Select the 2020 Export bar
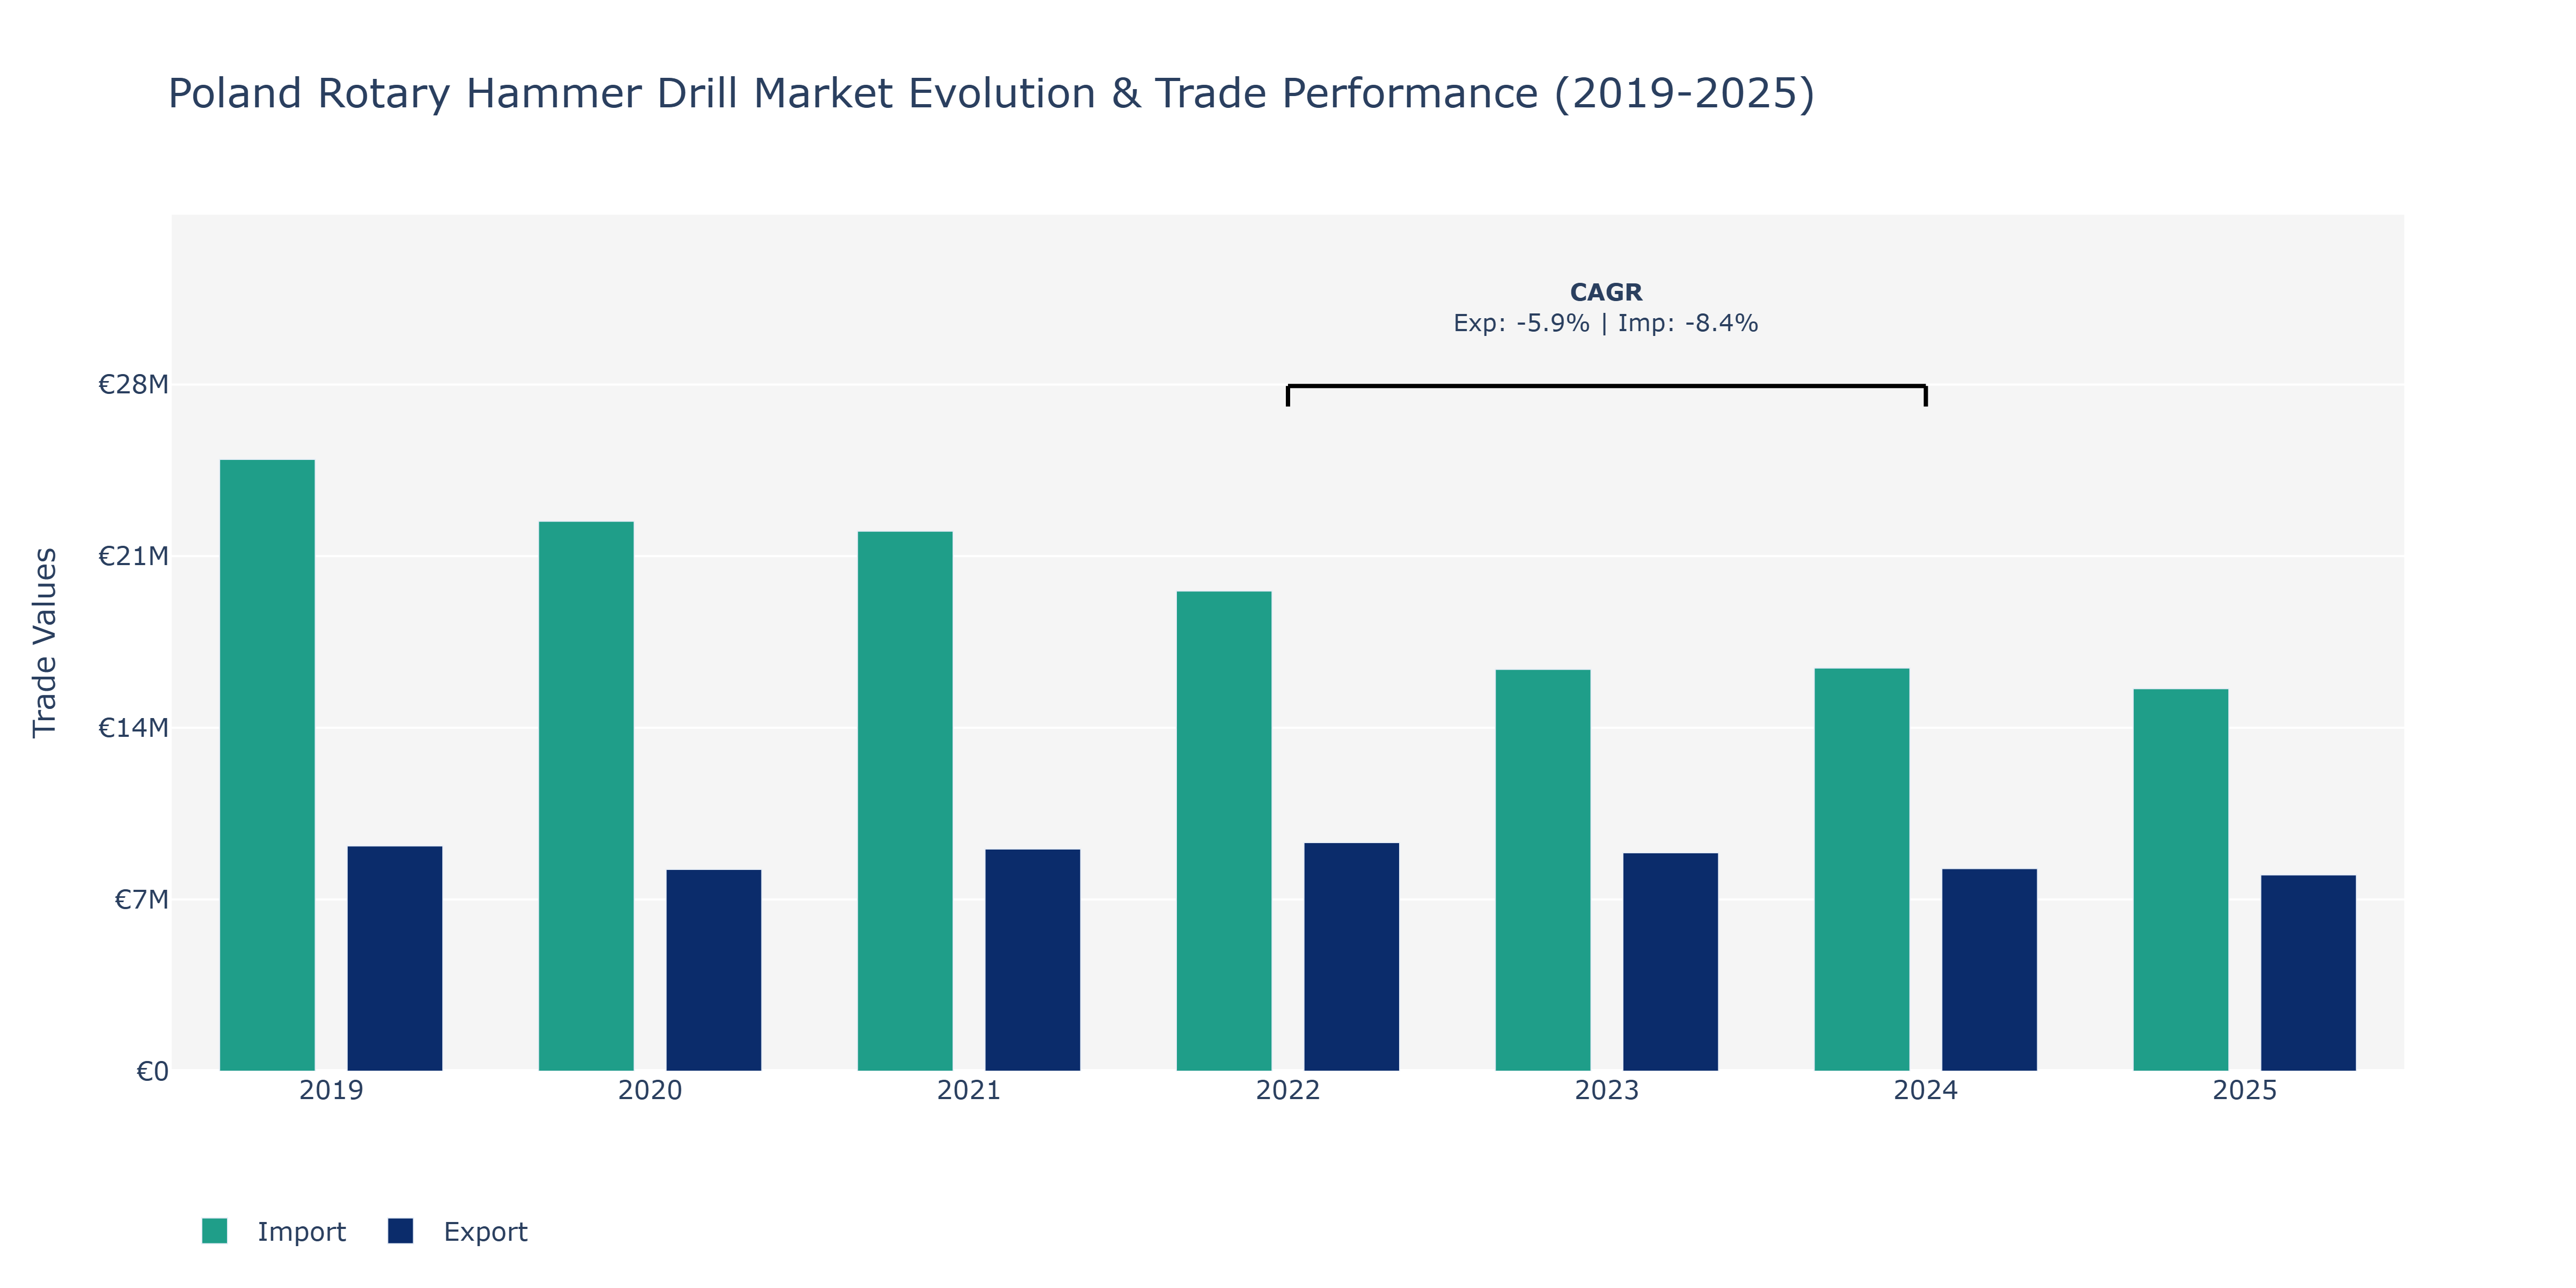The height and width of the screenshot is (1288, 2576). pyautogui.click(x=714, y=970)
